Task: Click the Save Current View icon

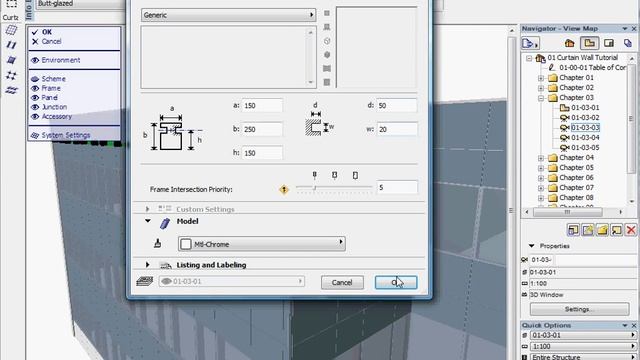Action: (573, 230)
